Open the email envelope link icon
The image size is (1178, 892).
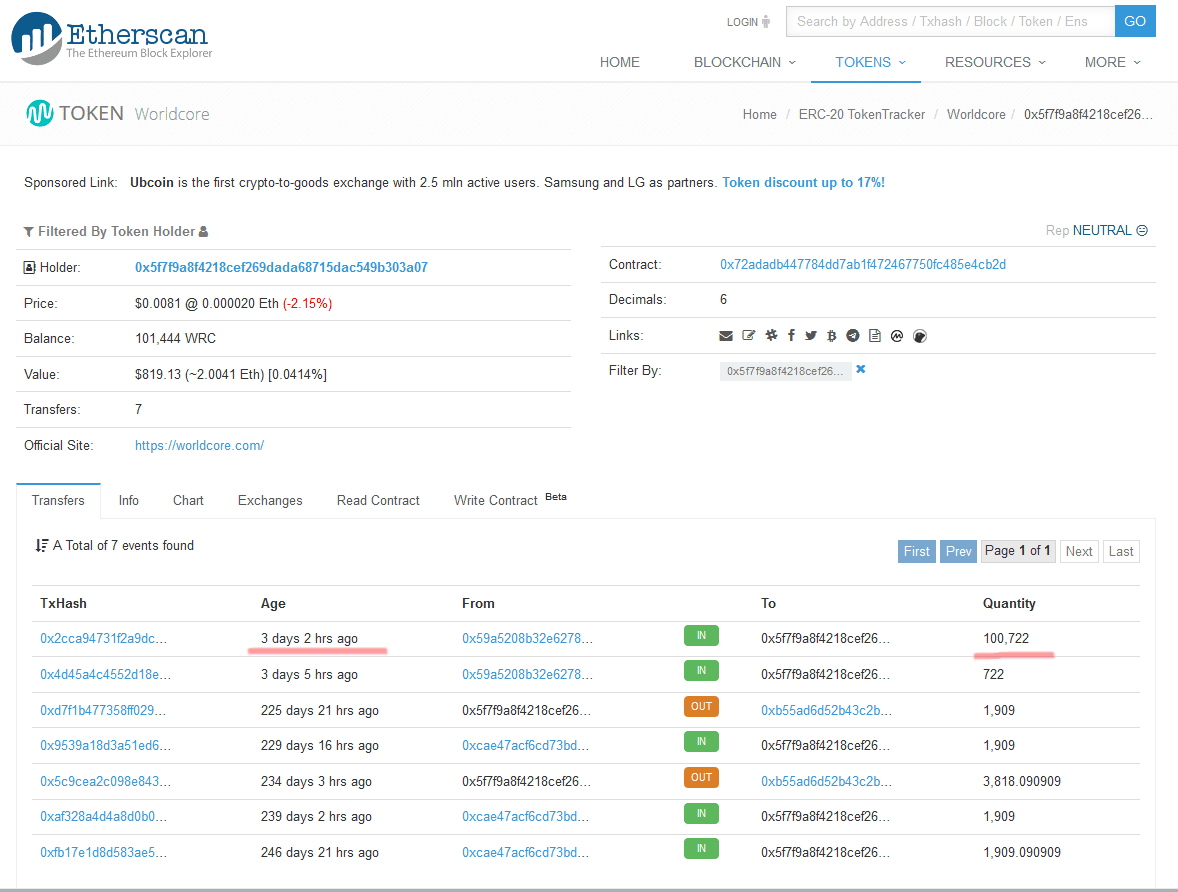click(x=726, y=336)
